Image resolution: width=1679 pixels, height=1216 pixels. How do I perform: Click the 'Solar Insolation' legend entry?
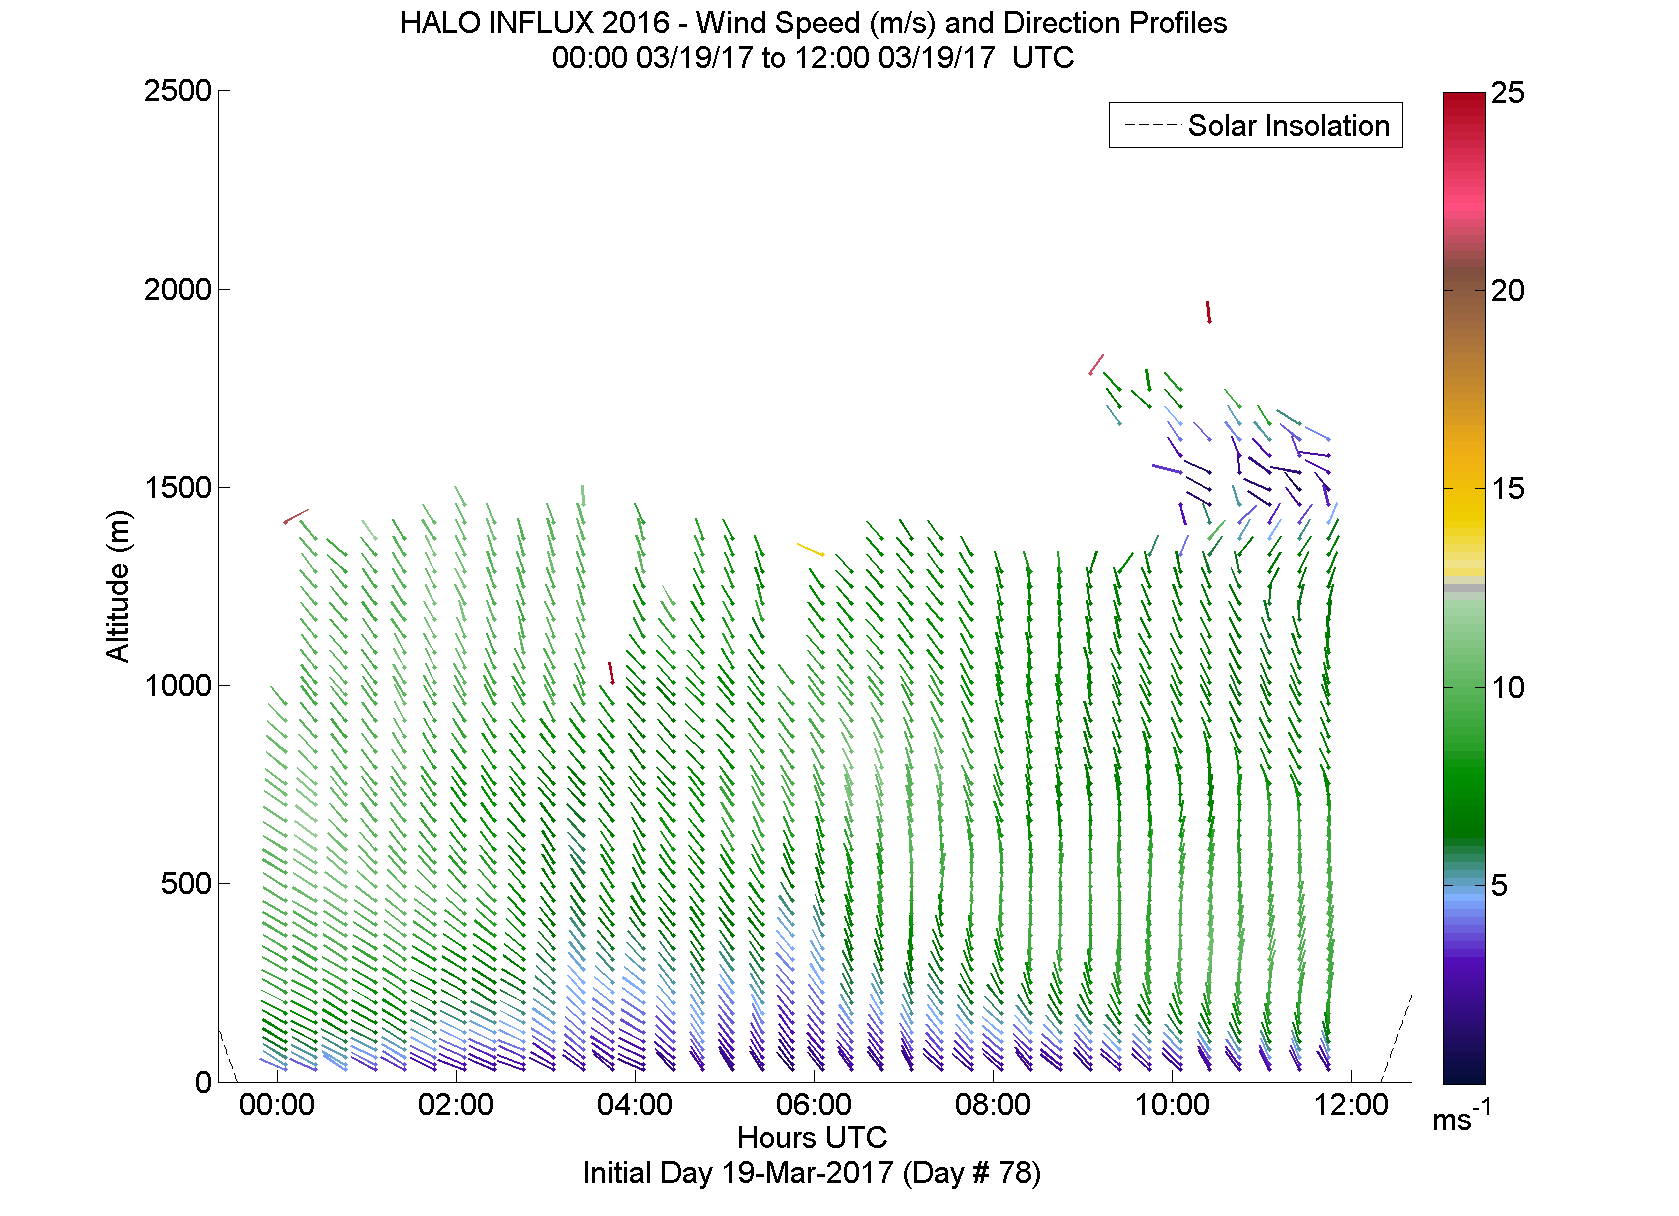1256,125
